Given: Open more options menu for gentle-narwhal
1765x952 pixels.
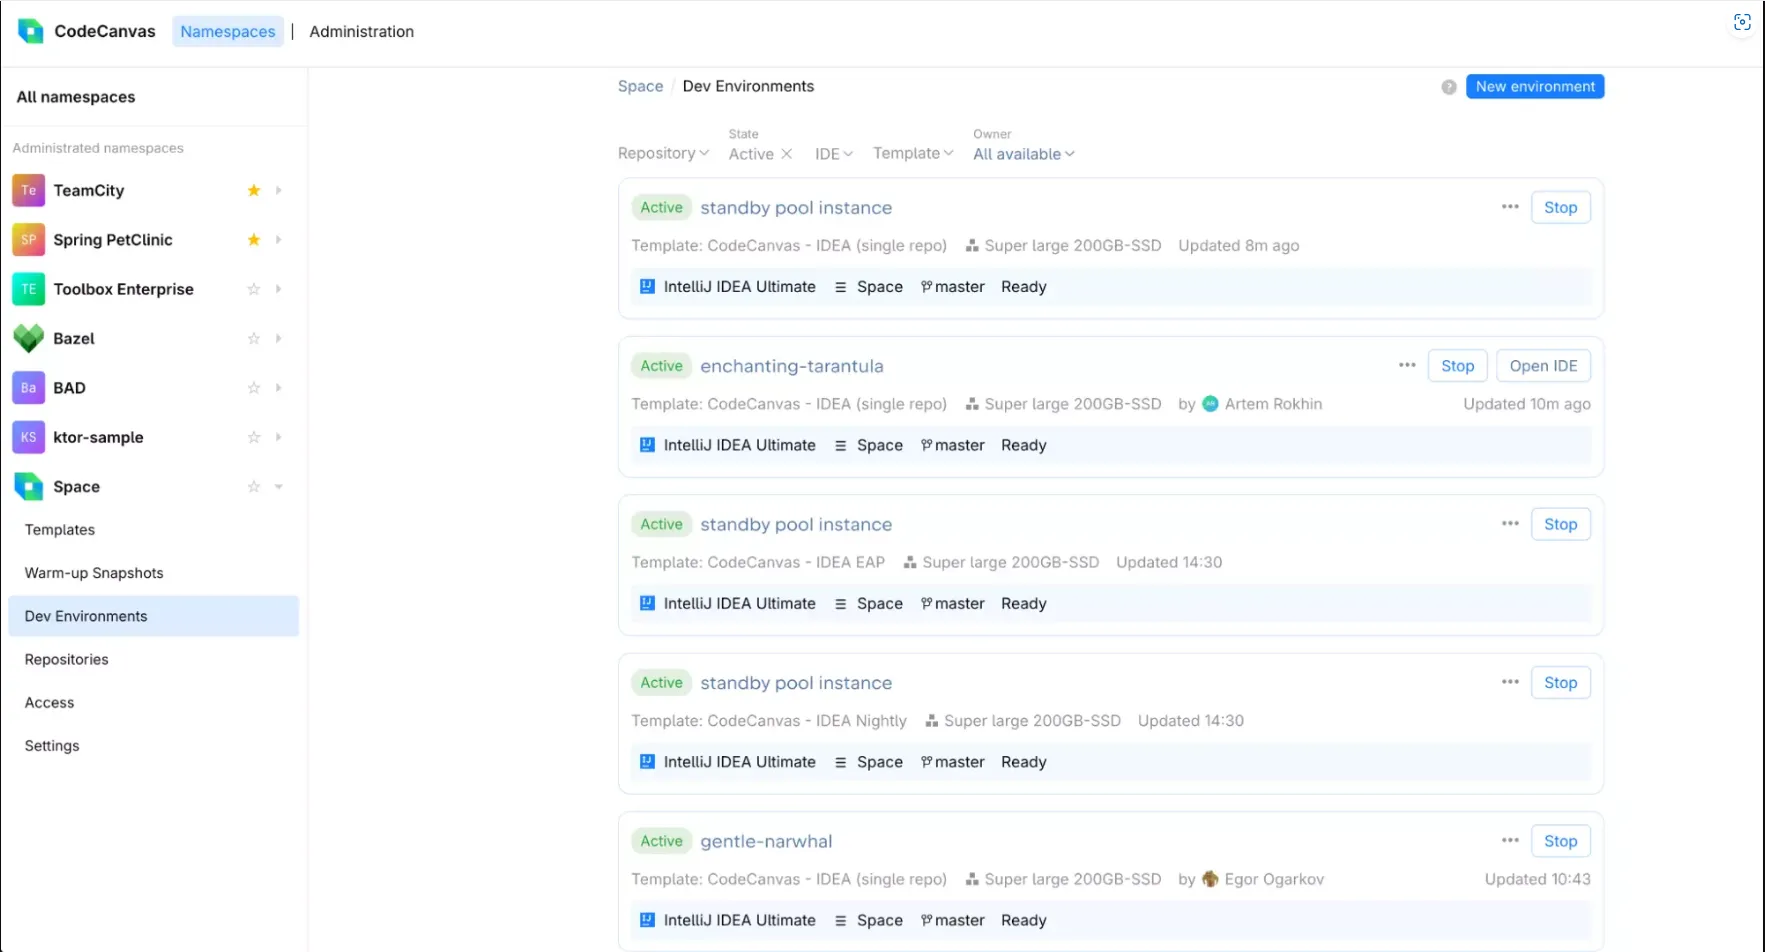Looking at the screenshot, I should (1510, 840).
